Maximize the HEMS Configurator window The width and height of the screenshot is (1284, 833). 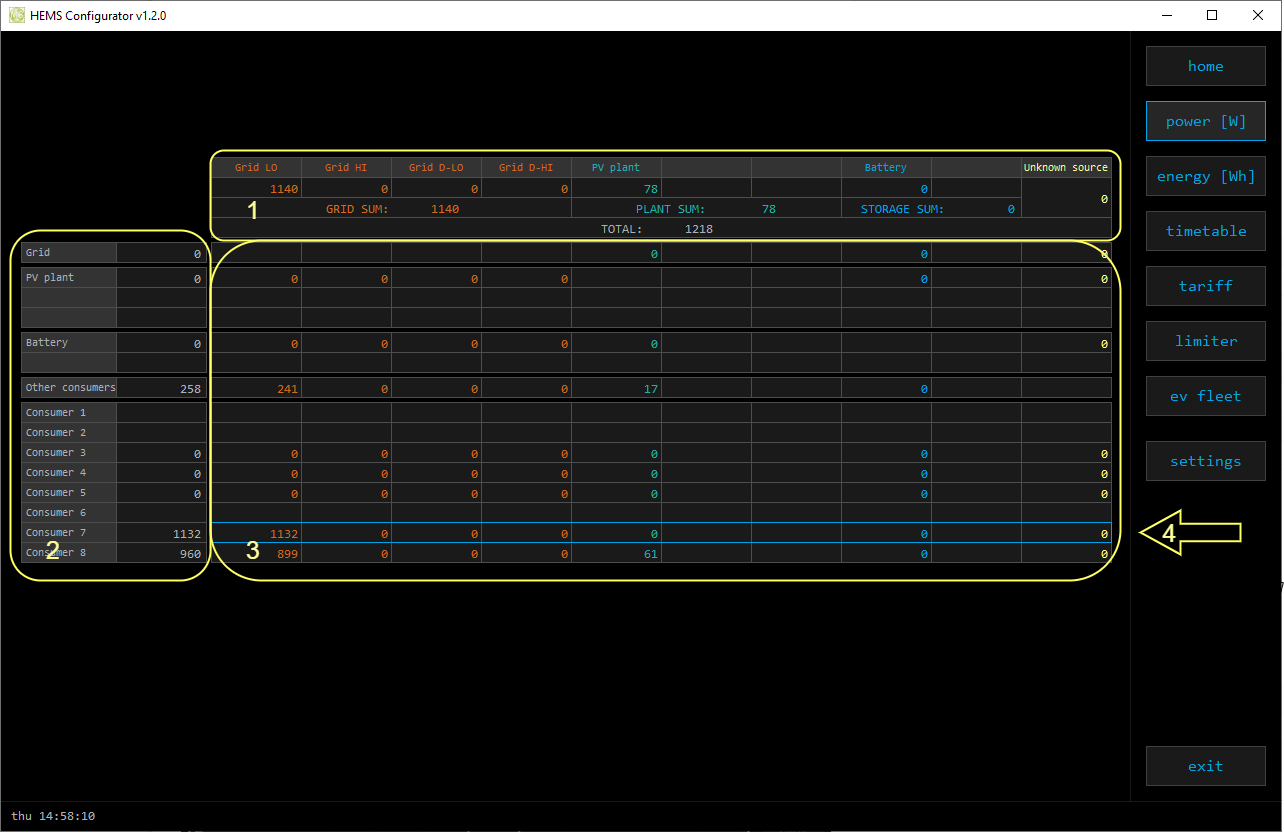click(x=1212, y=15)
